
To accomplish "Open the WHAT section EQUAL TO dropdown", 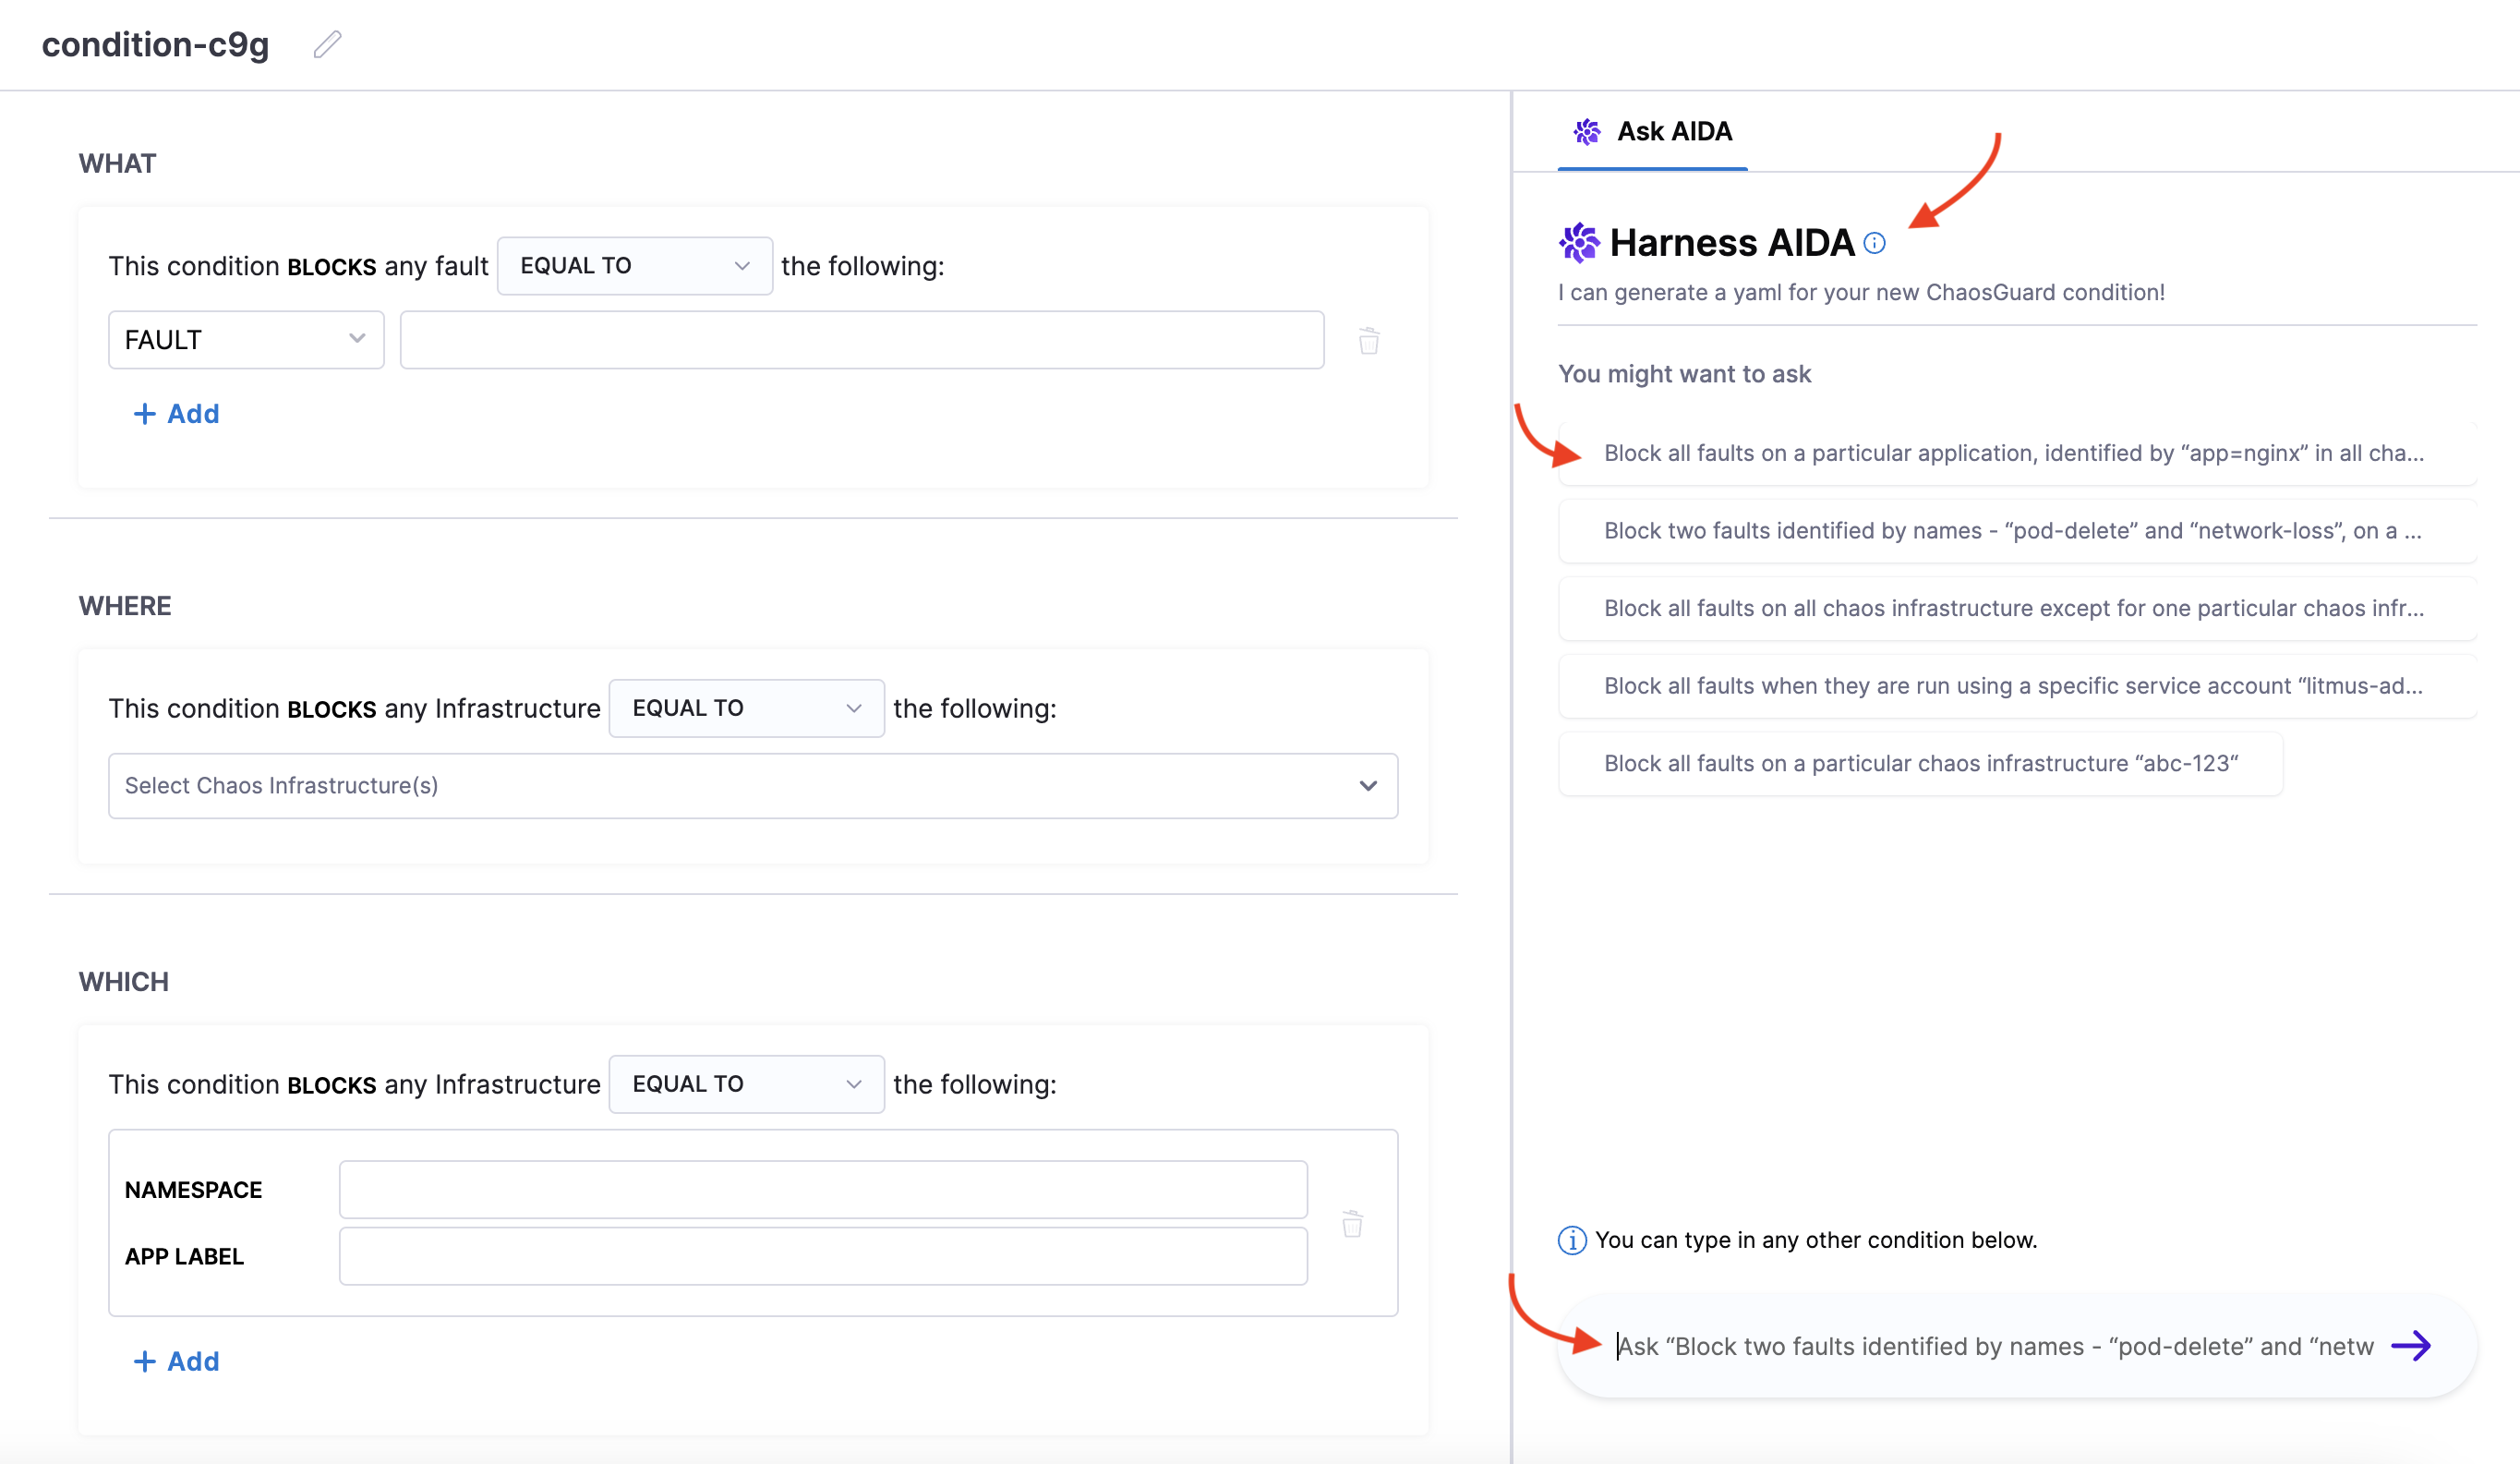I will (634, 266).
